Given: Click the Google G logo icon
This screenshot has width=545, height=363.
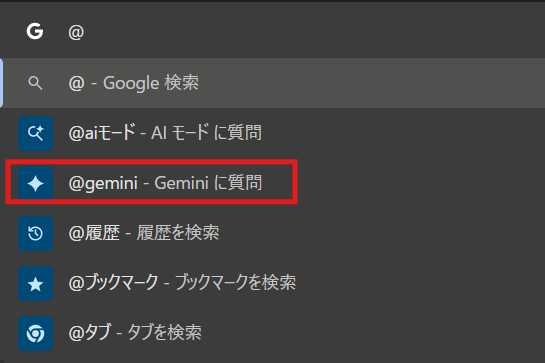Looking at the screenshot, I should [35, 31].
